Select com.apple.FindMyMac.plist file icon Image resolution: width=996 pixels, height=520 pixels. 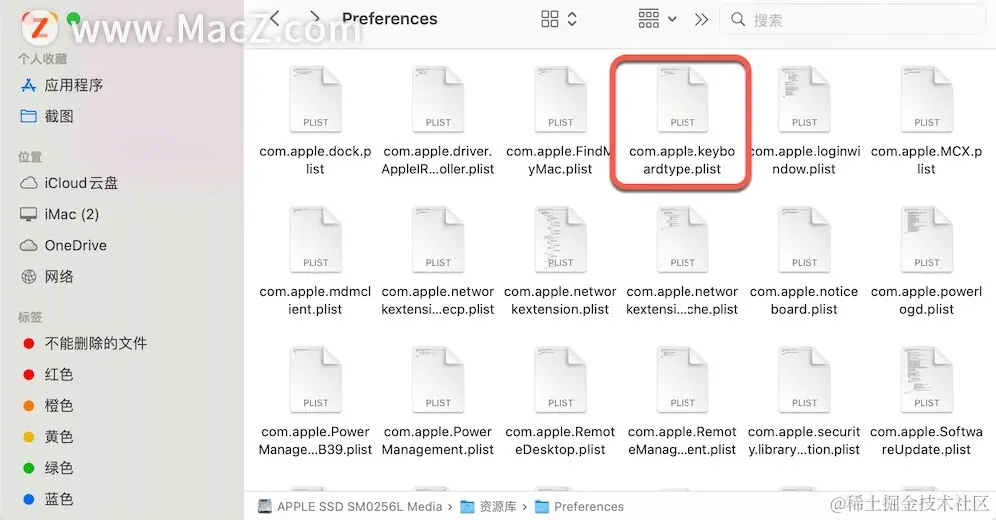[x=560, y=99]
